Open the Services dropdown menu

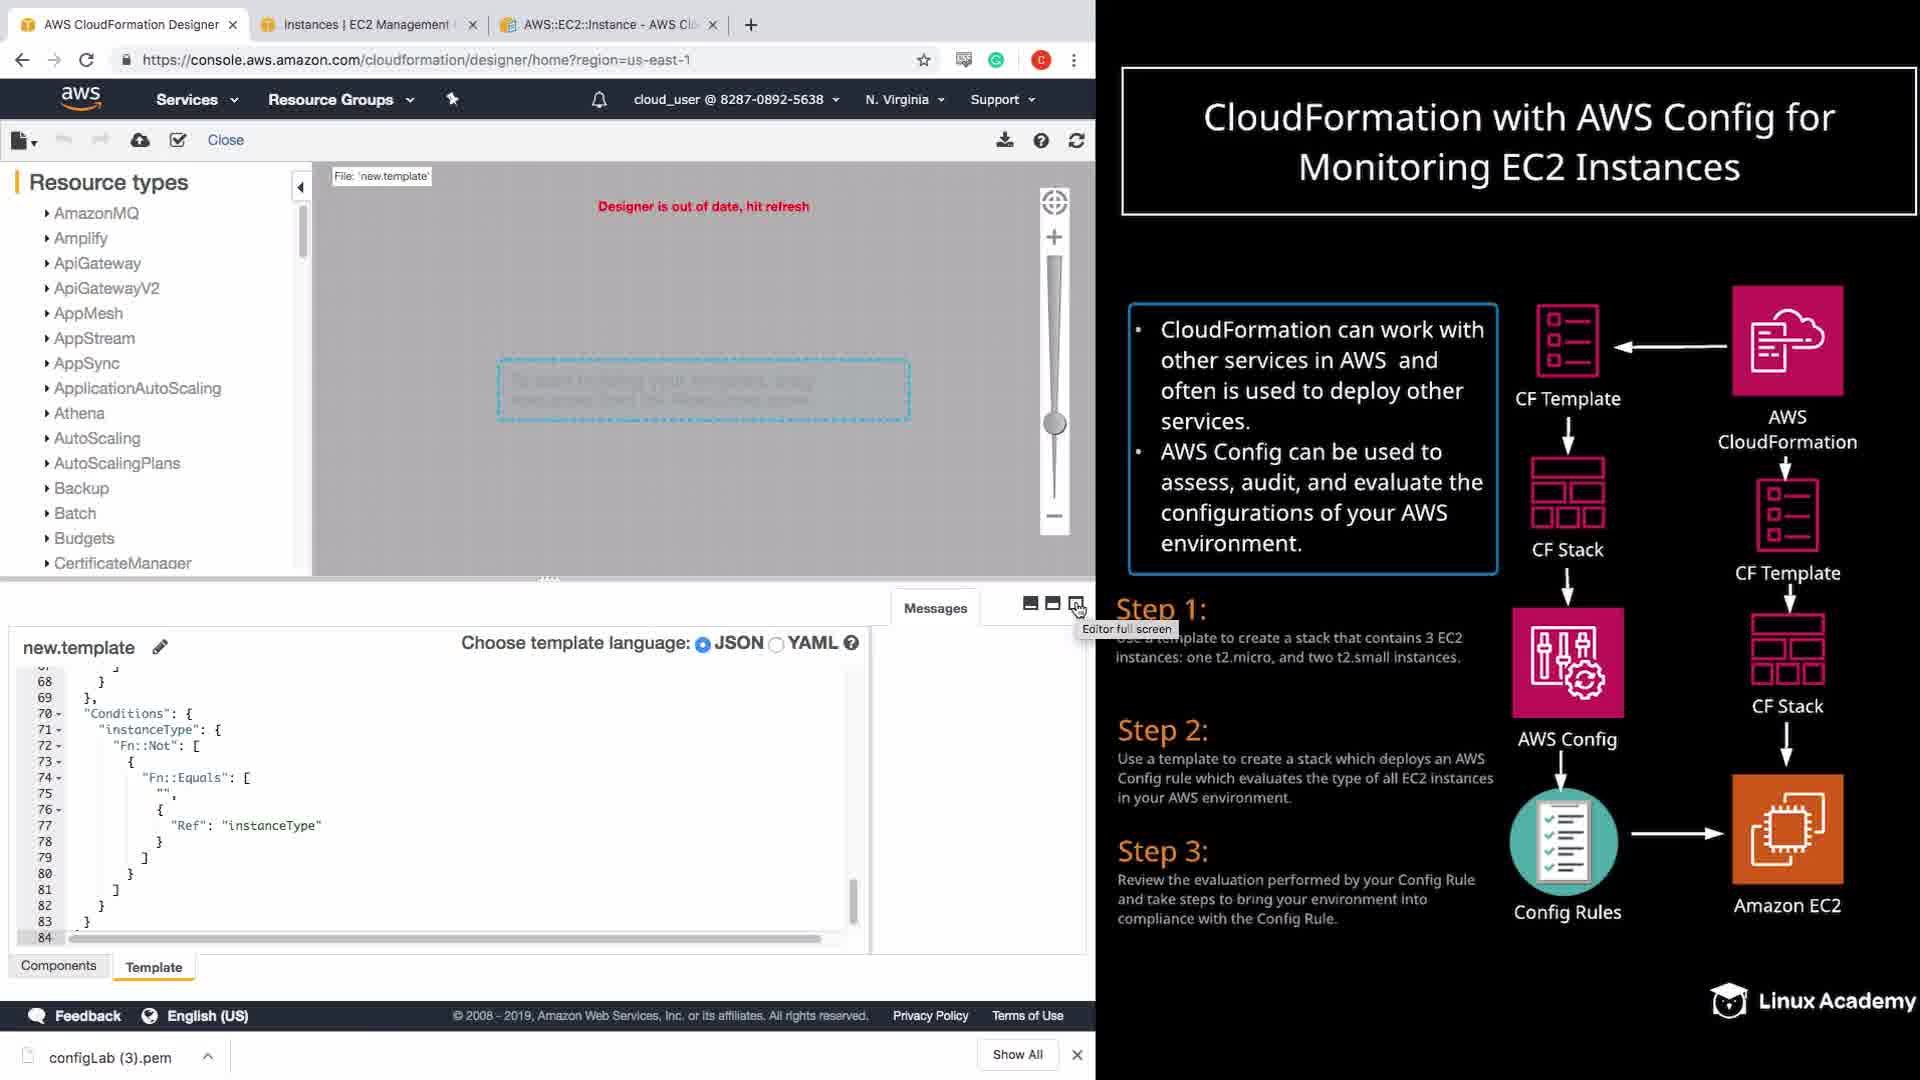pyautogui.click(x=197, y=99)
